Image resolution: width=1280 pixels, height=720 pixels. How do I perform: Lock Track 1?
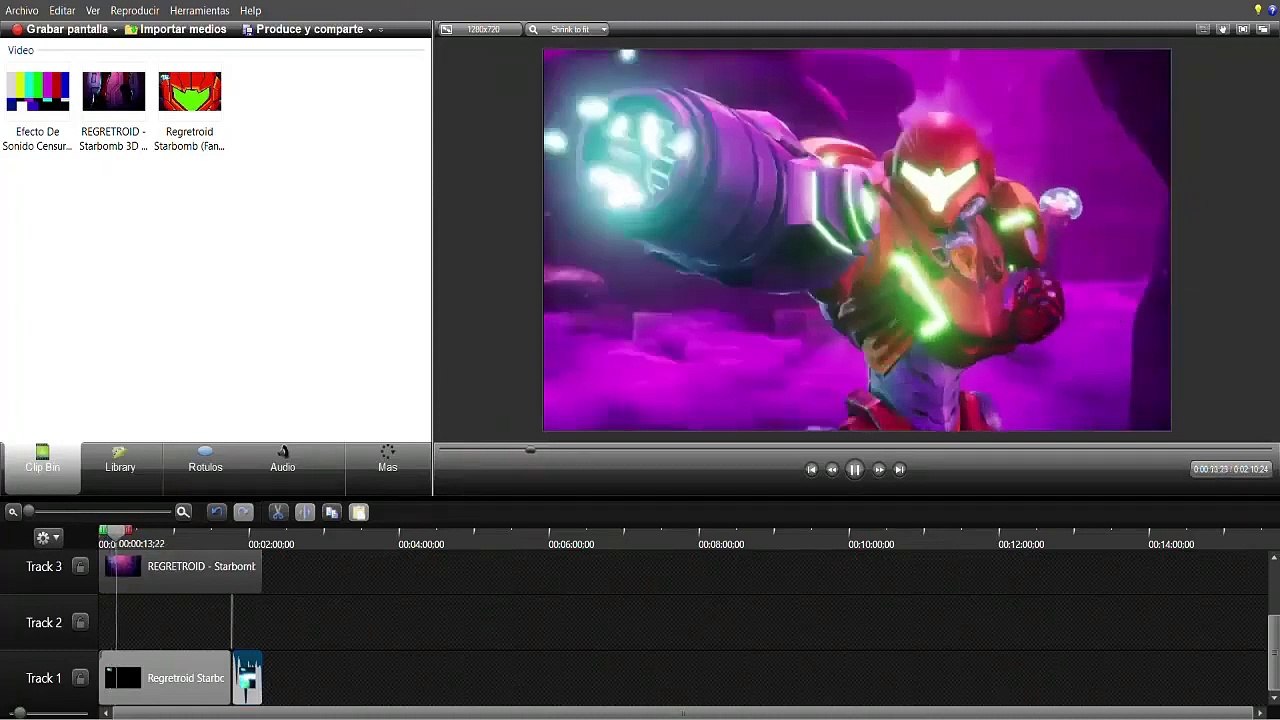(81, 679)
